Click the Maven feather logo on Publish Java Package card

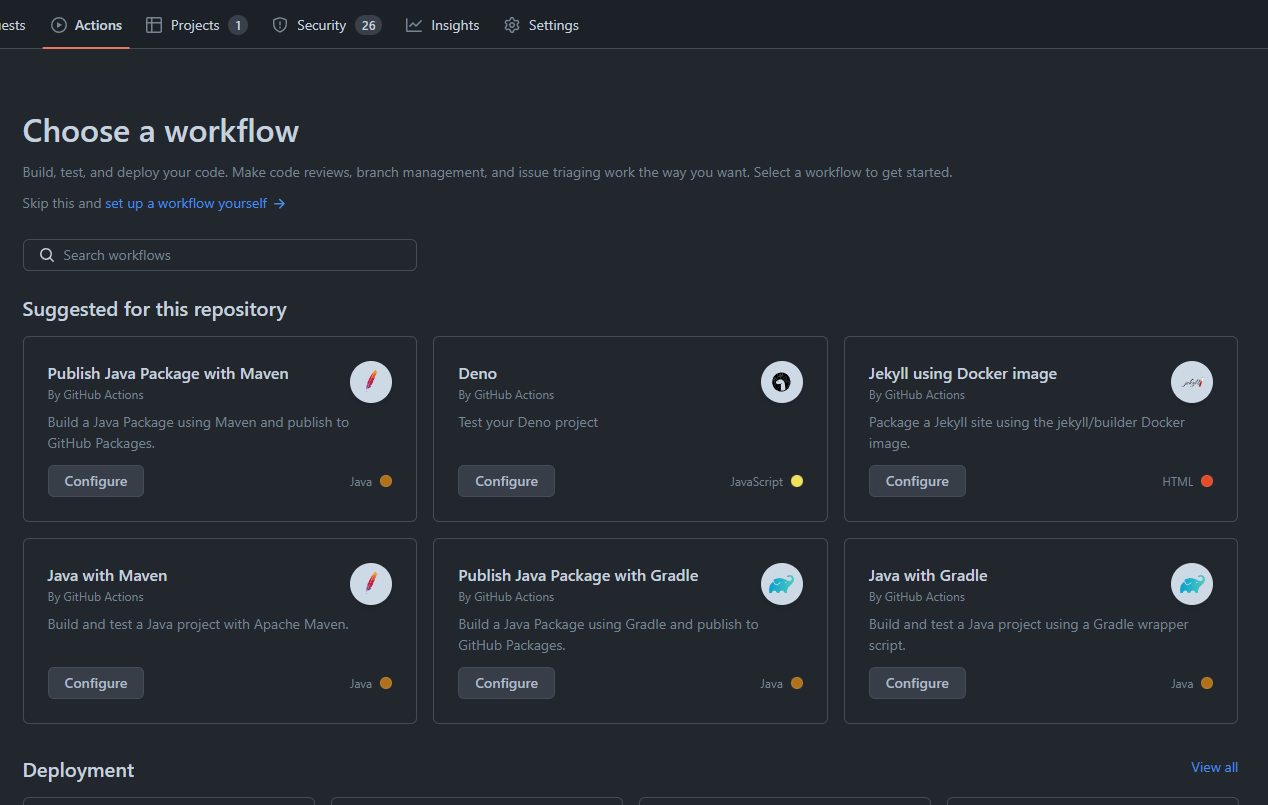tap(371, 382)
